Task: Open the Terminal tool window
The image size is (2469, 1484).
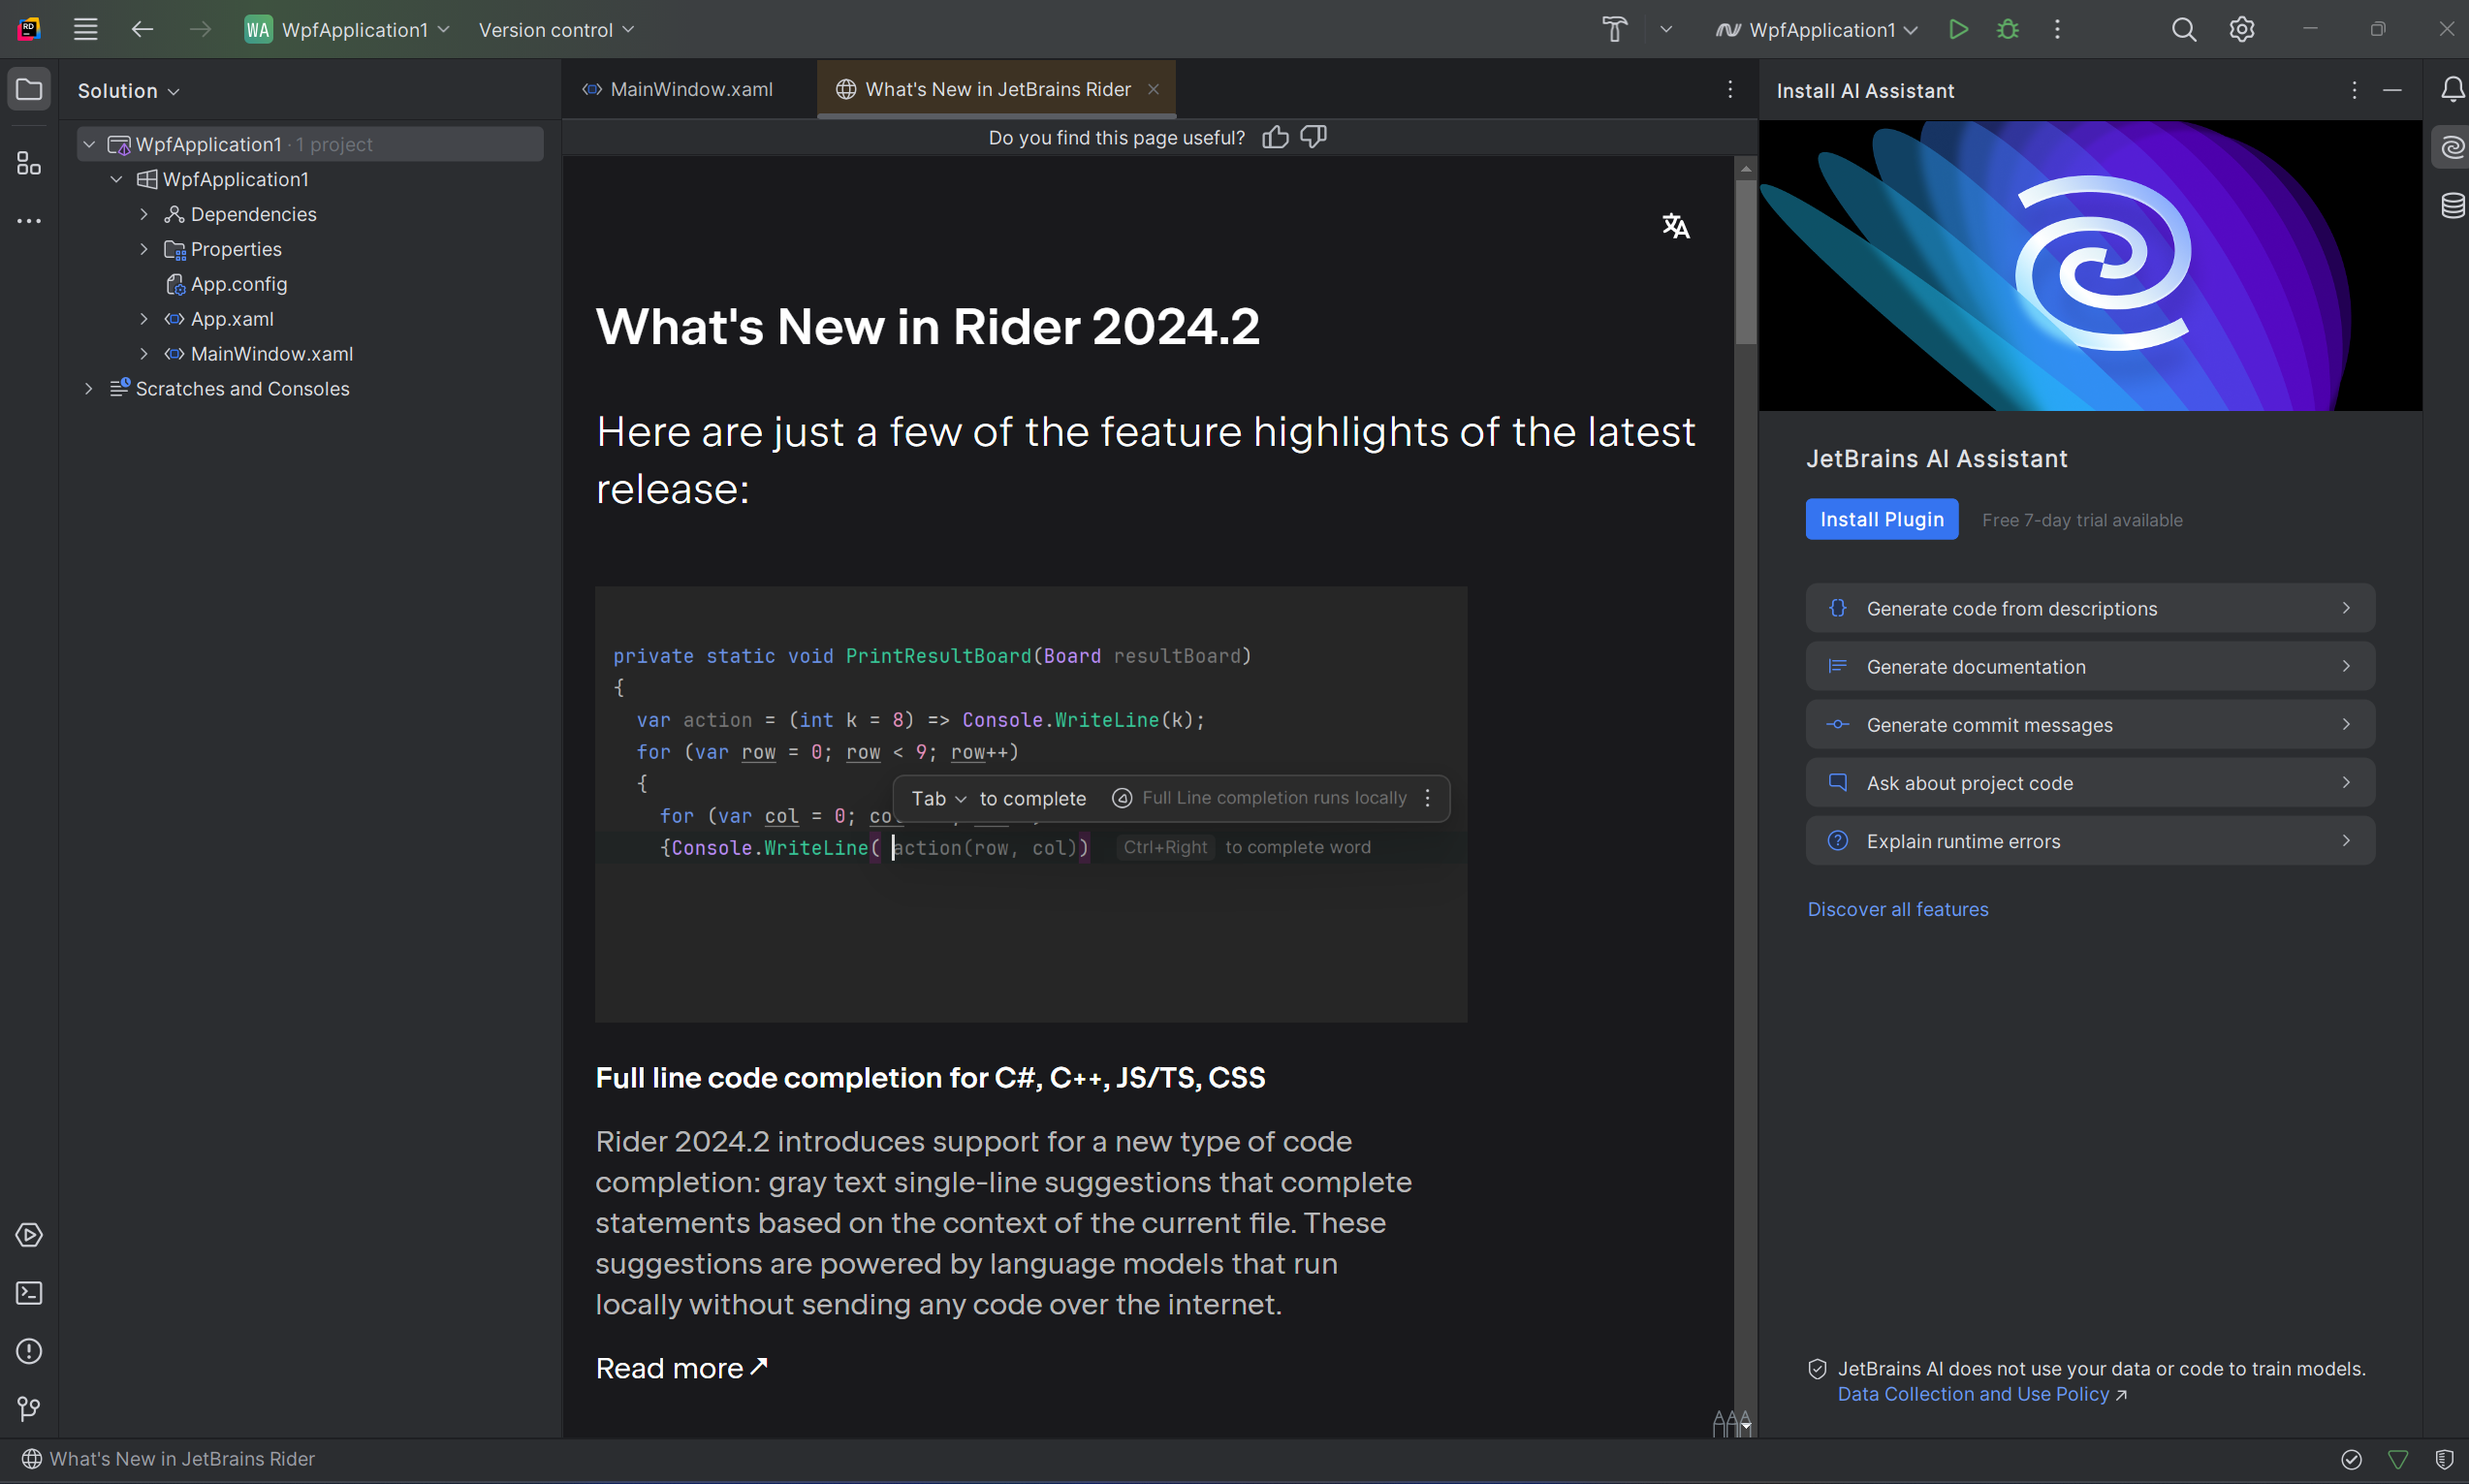Action: click(29, 1293)
